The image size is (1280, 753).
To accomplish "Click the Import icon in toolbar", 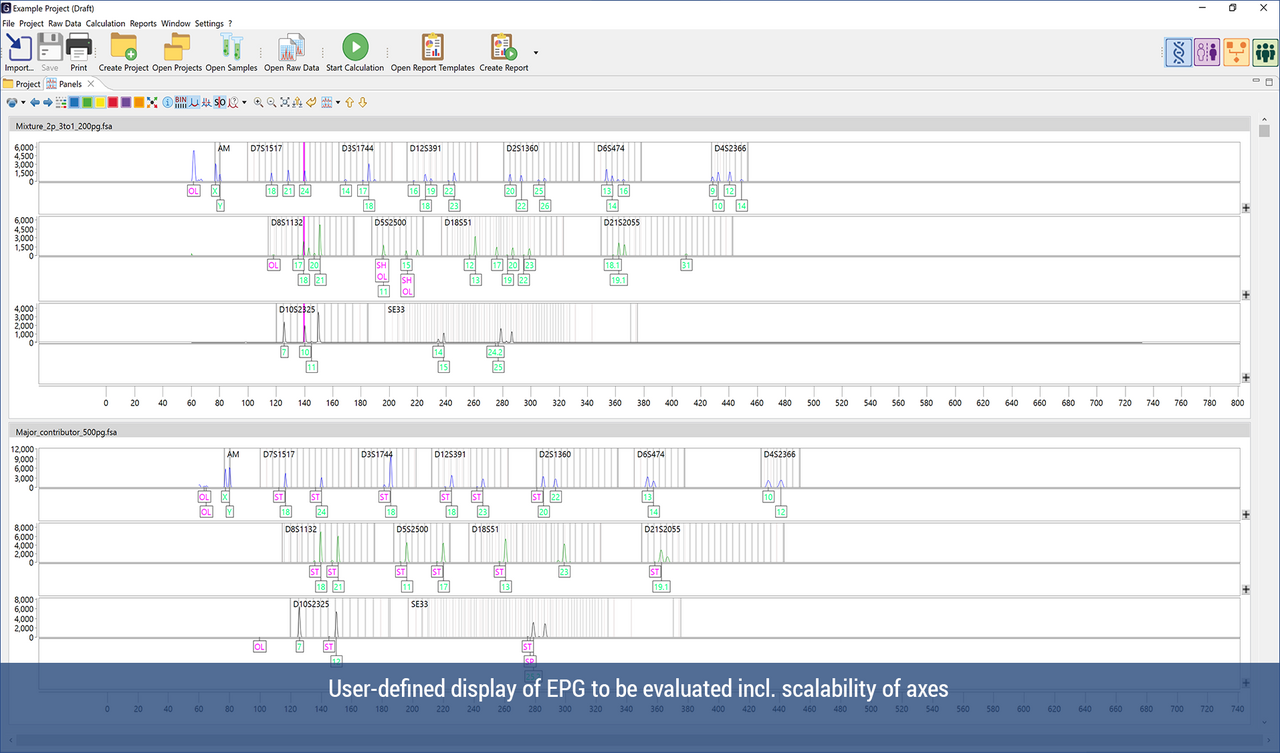I will coord(19,46).
